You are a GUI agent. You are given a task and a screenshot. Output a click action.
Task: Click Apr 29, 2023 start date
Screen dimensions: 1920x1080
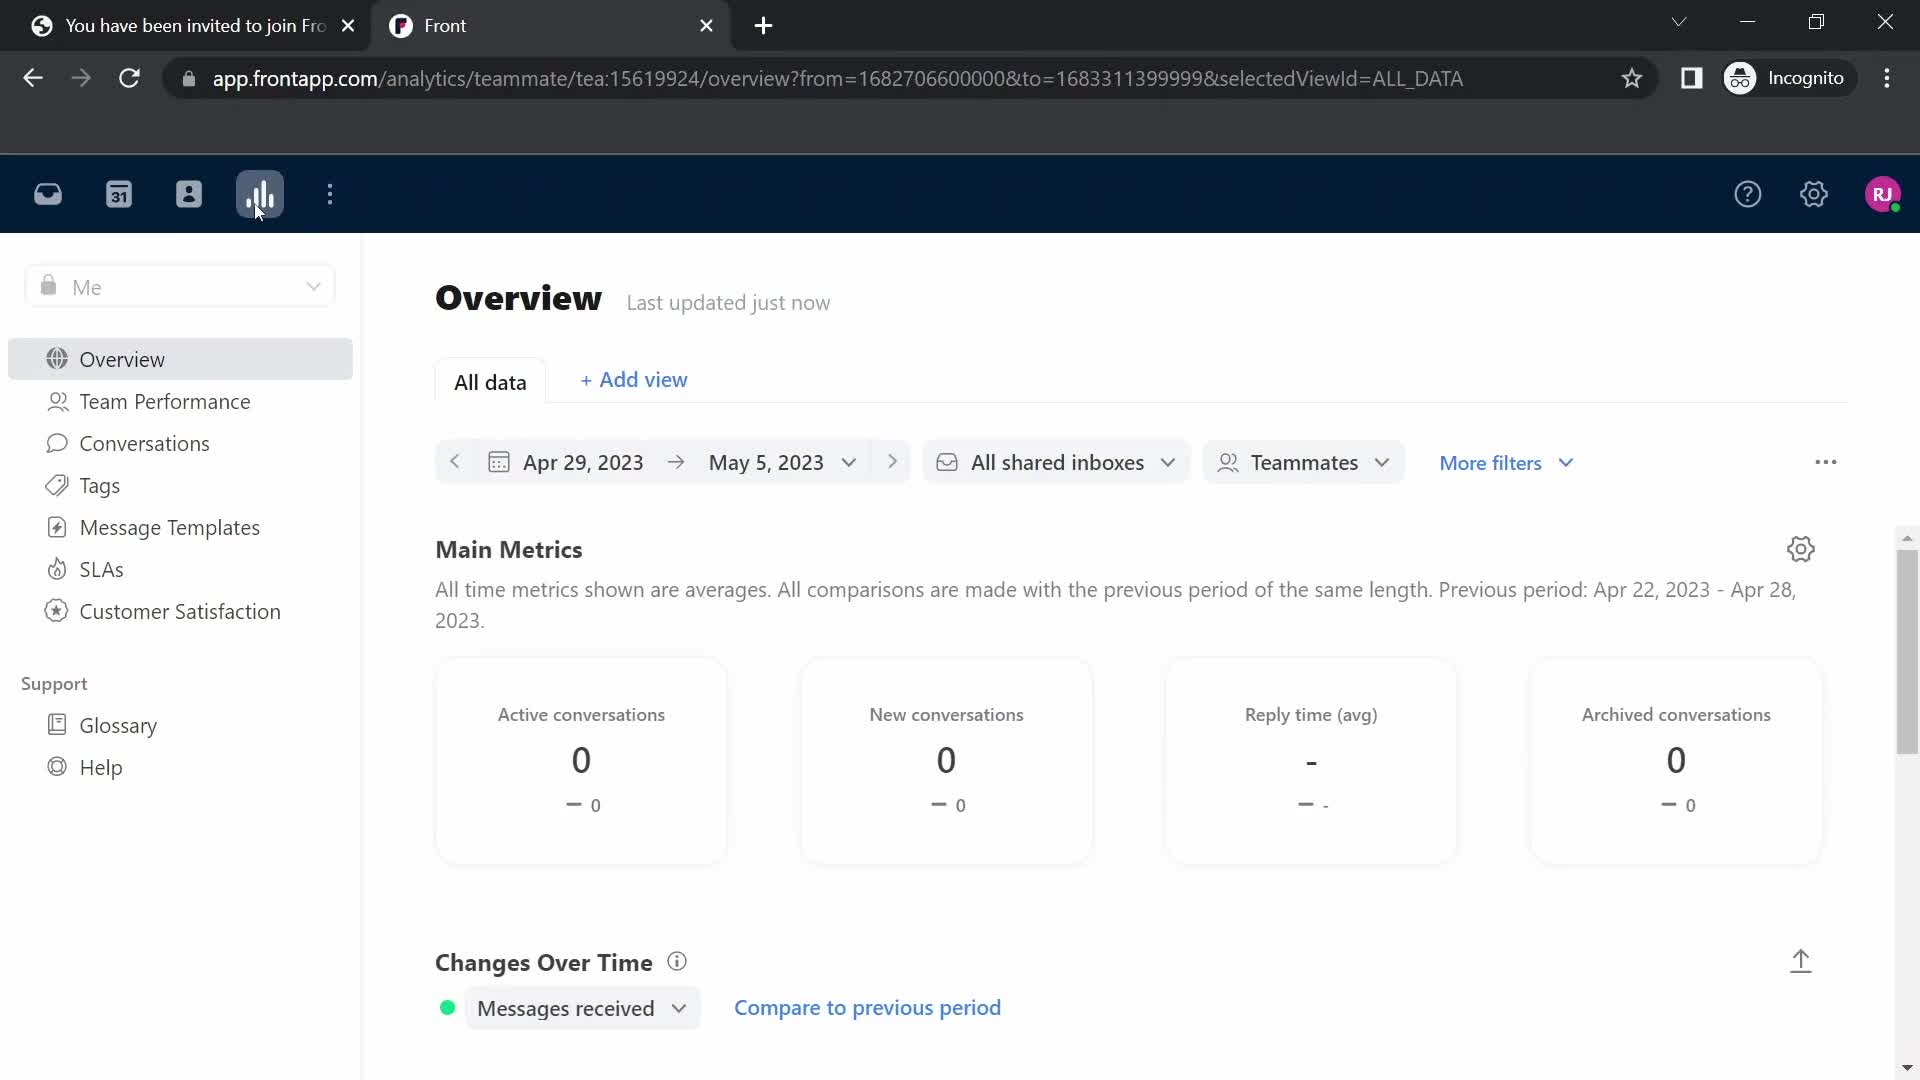tap(583, 462)
